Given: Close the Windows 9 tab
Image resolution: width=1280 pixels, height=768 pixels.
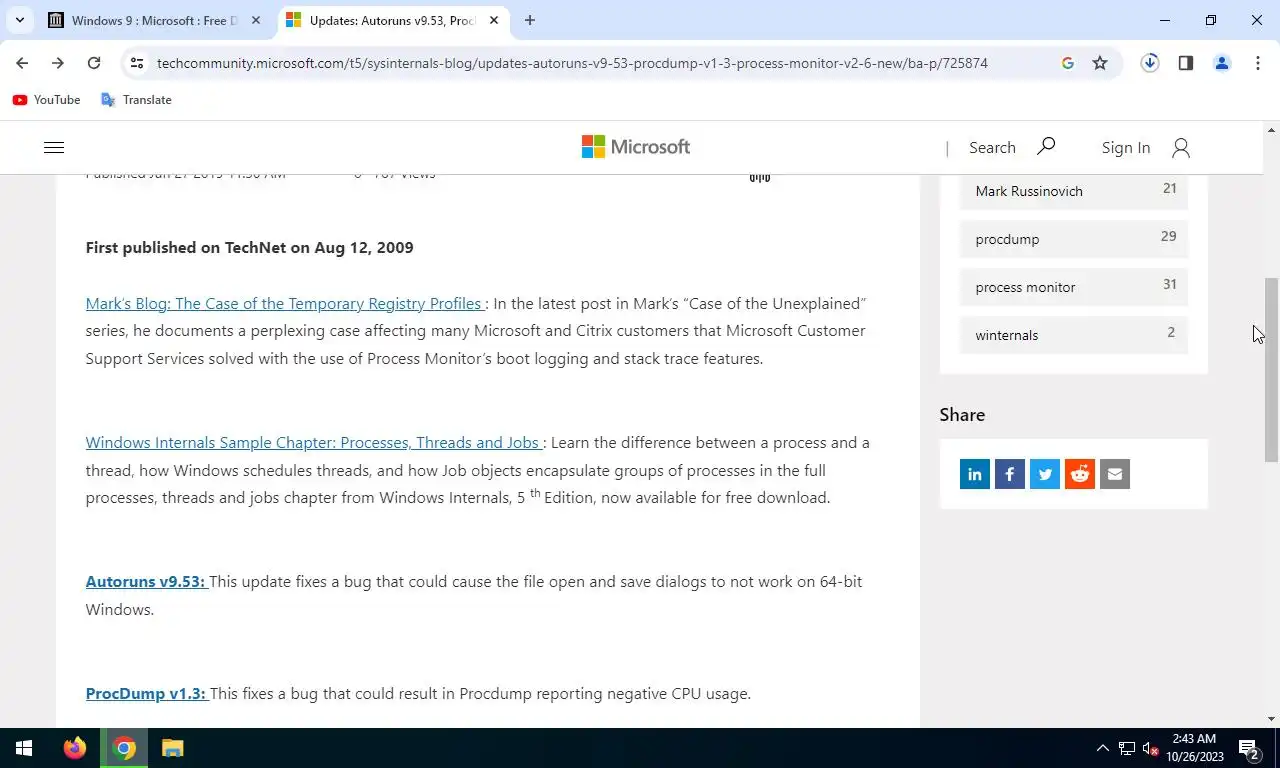Looking at the screenshot, I should 257,20.
